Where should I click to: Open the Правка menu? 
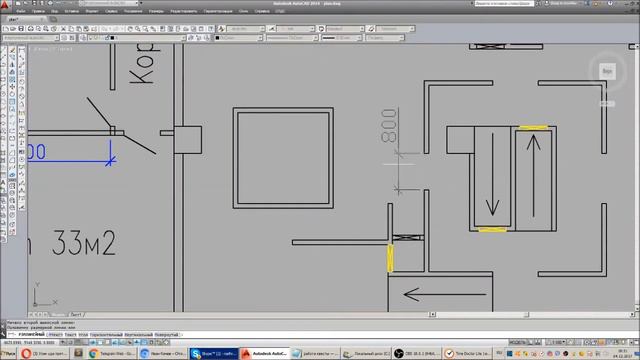click(x=38, y=11)
